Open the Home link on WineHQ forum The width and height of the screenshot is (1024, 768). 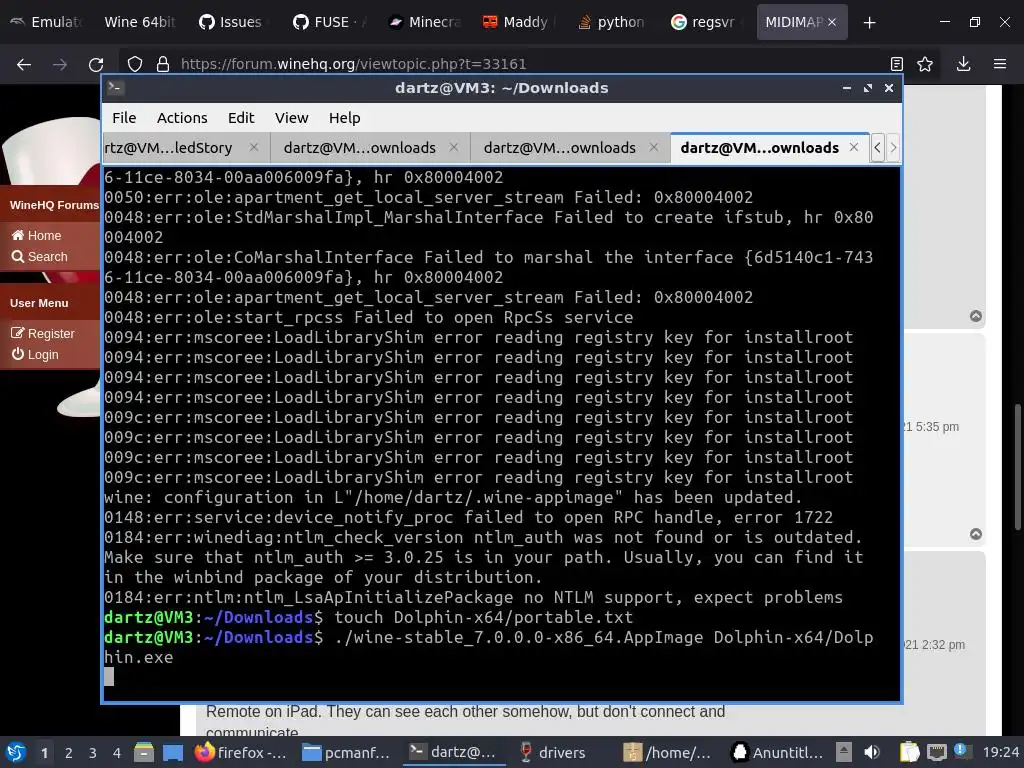(x=37, y=235)
